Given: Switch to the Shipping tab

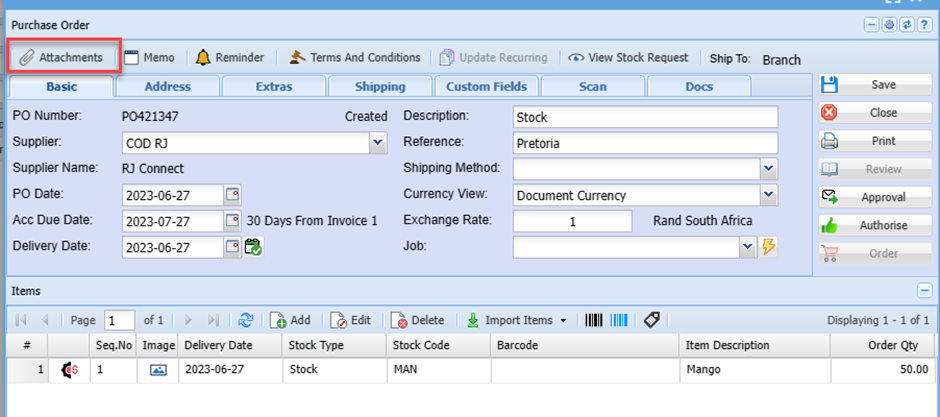Looking at the screenshot, I should (x=380, y=87).
